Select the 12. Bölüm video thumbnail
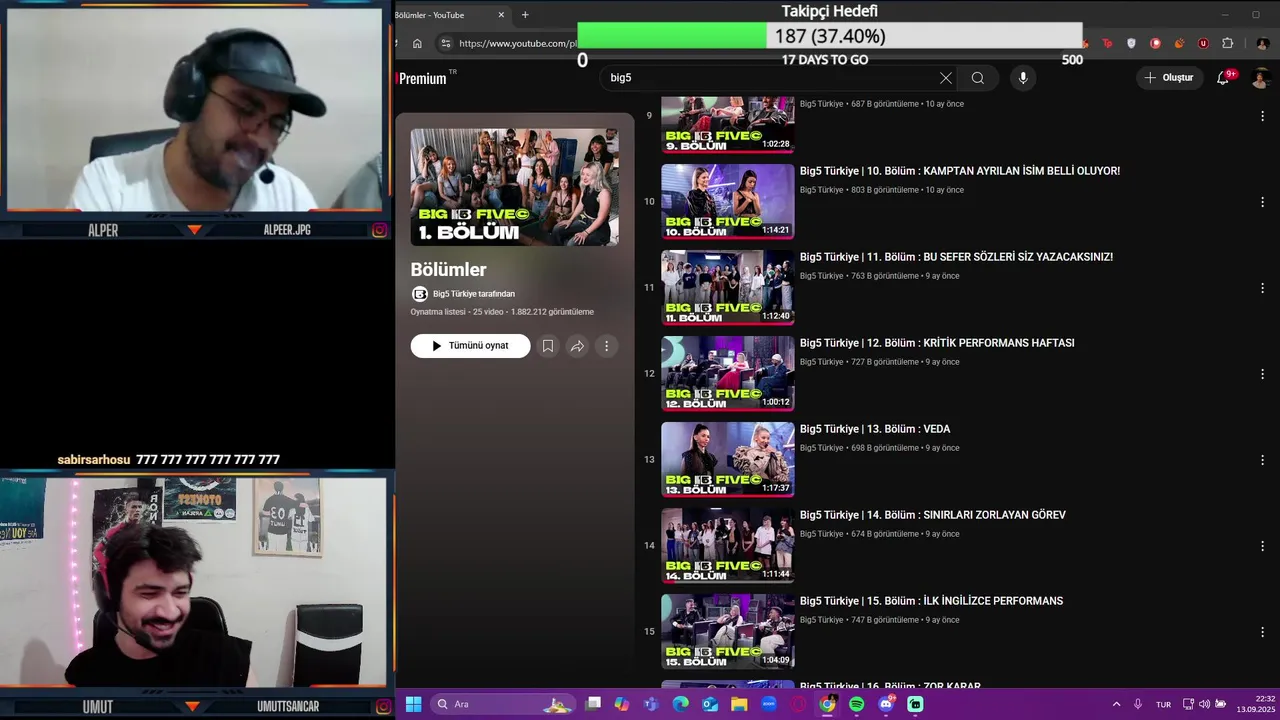The width and height of the screenshot is (1280, 720). 728,373
